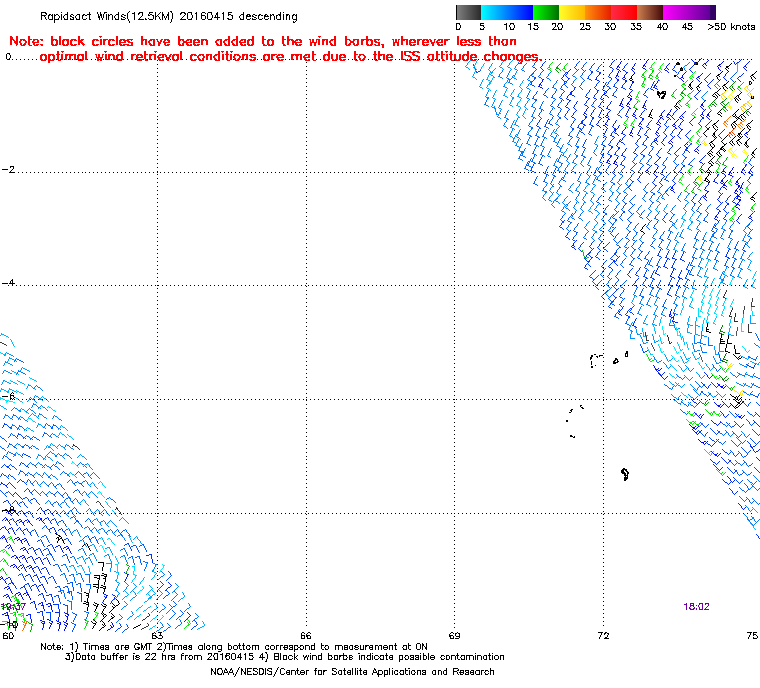Click the latitude label -8
Screen dimensions: 760x688
point(8,511)
